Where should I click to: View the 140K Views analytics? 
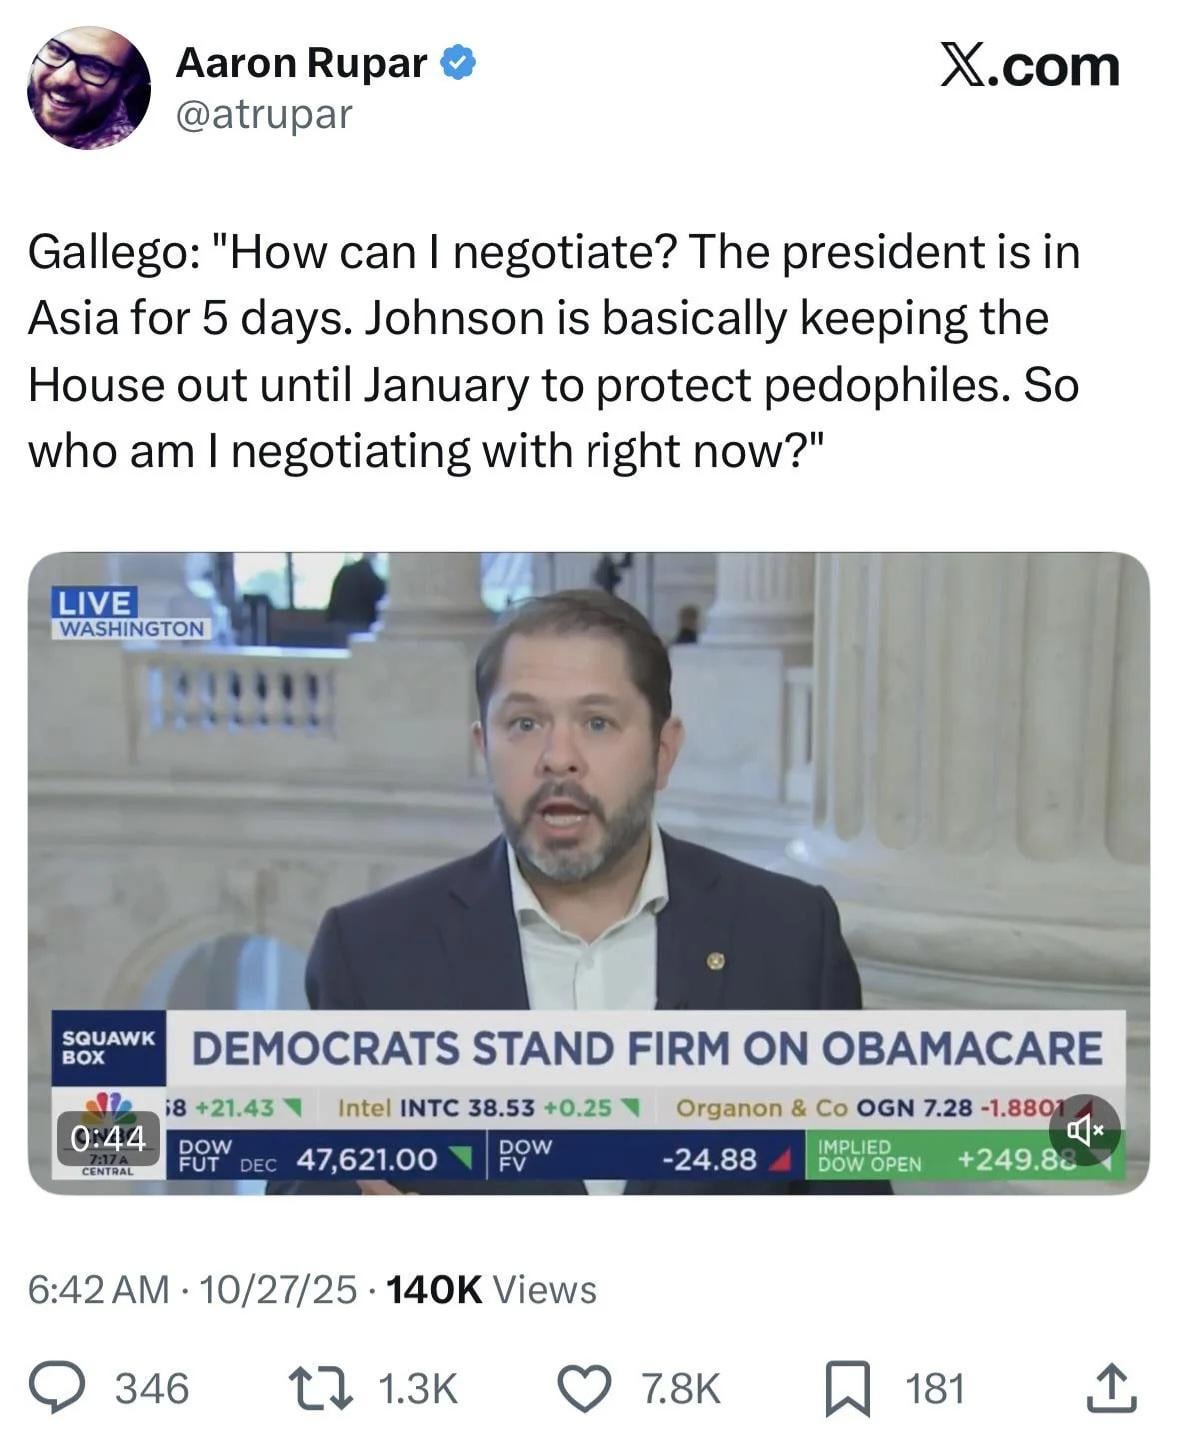point(490,1290)
